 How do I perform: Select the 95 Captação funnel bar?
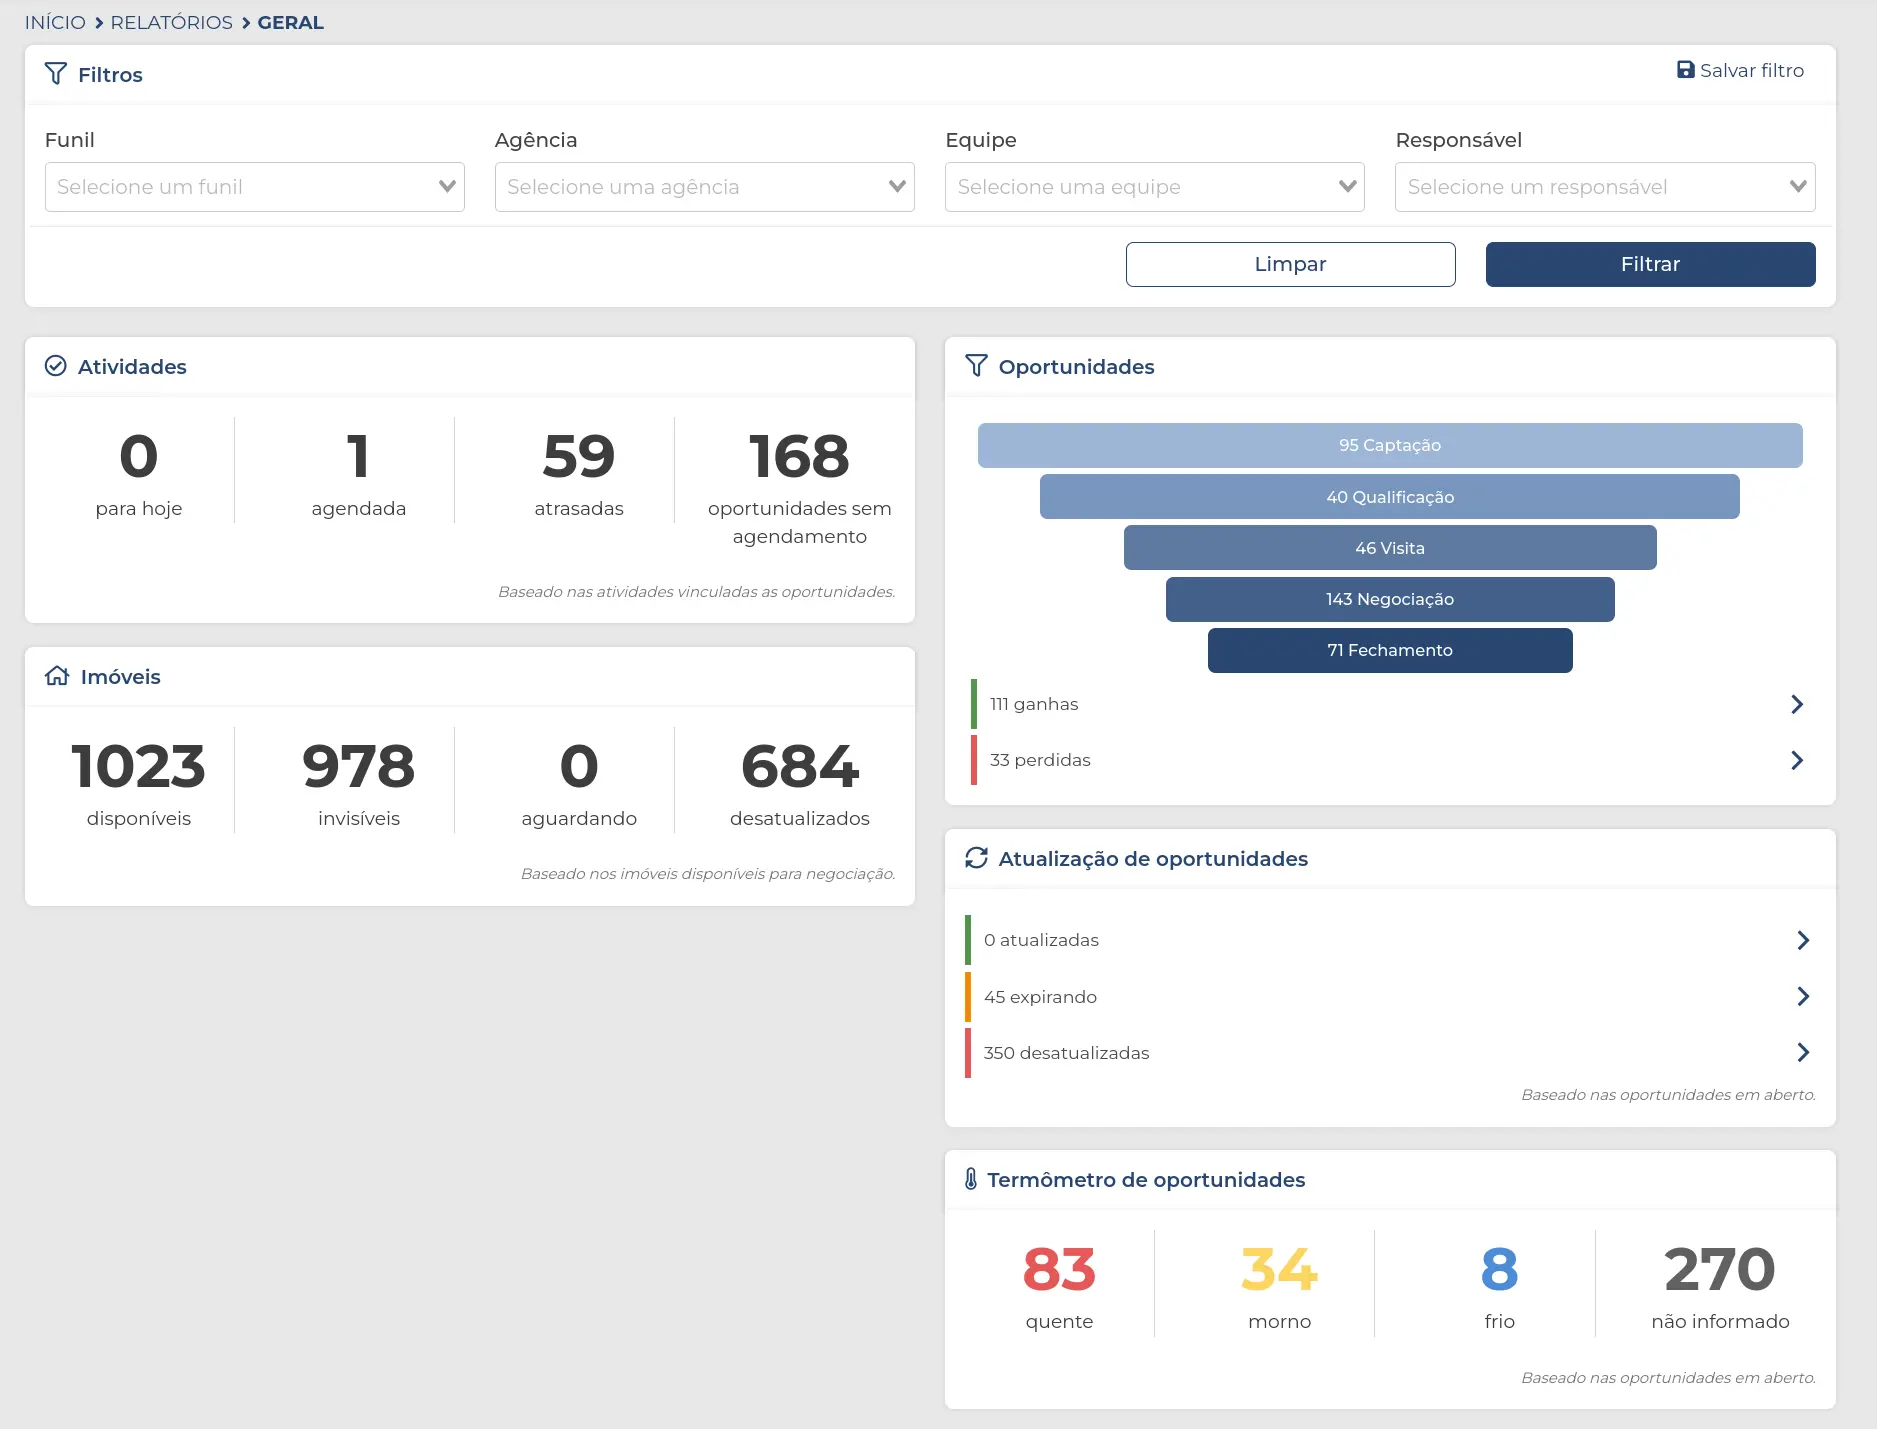[1390, 445]
